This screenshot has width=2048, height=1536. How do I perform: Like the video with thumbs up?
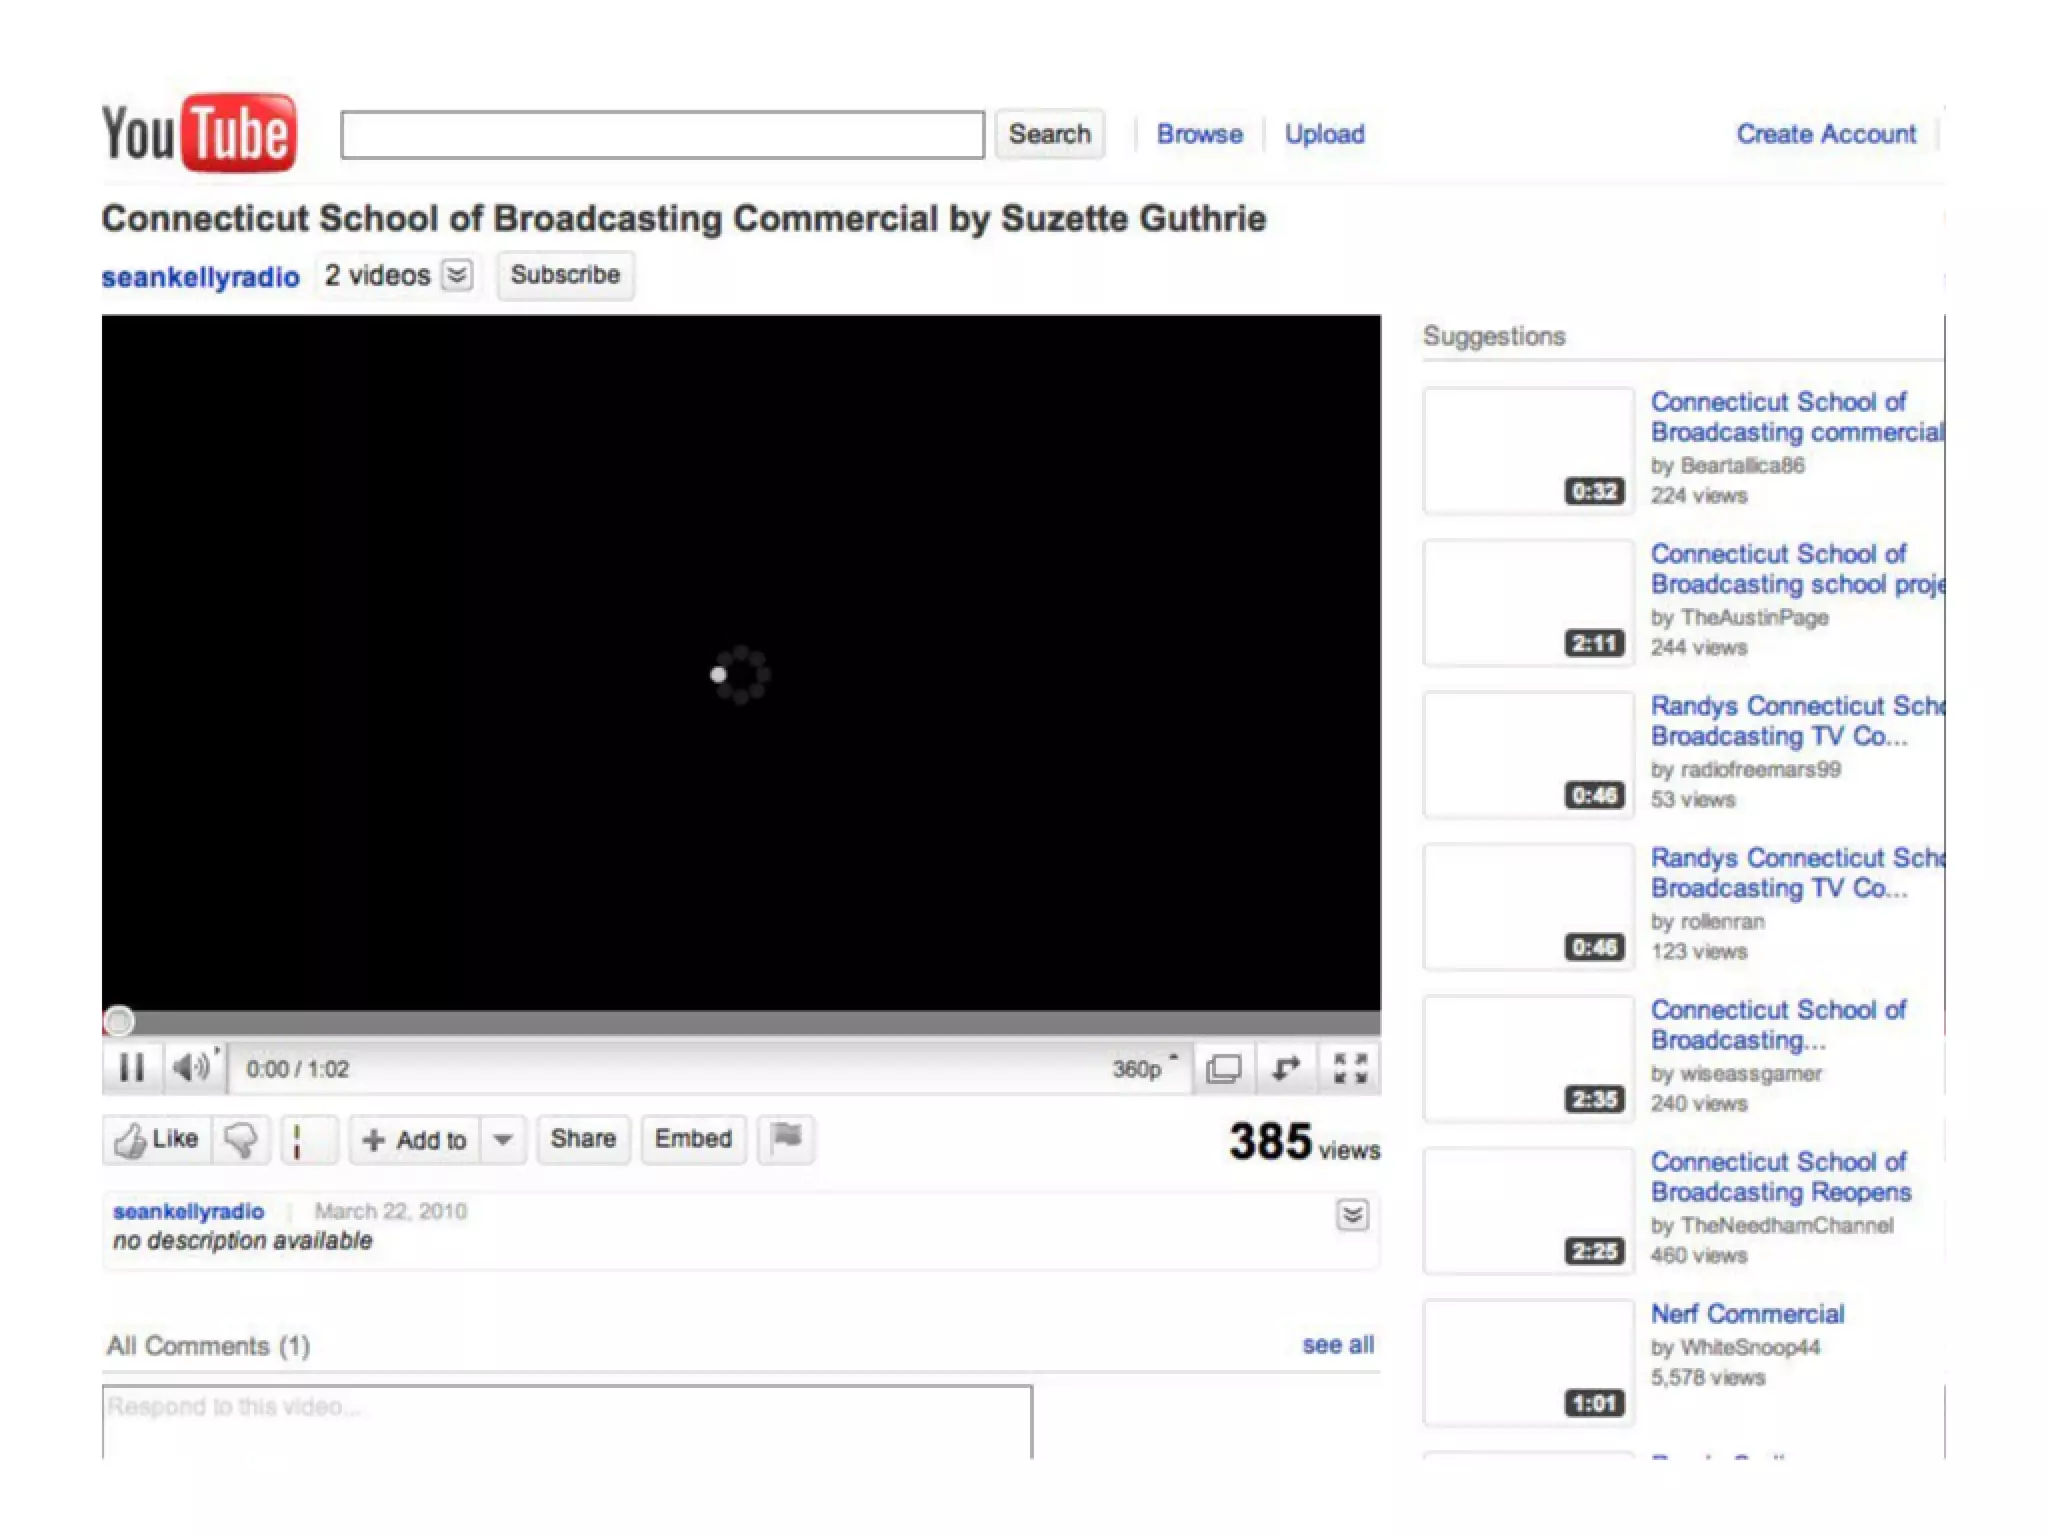(x=157, y=1139)
